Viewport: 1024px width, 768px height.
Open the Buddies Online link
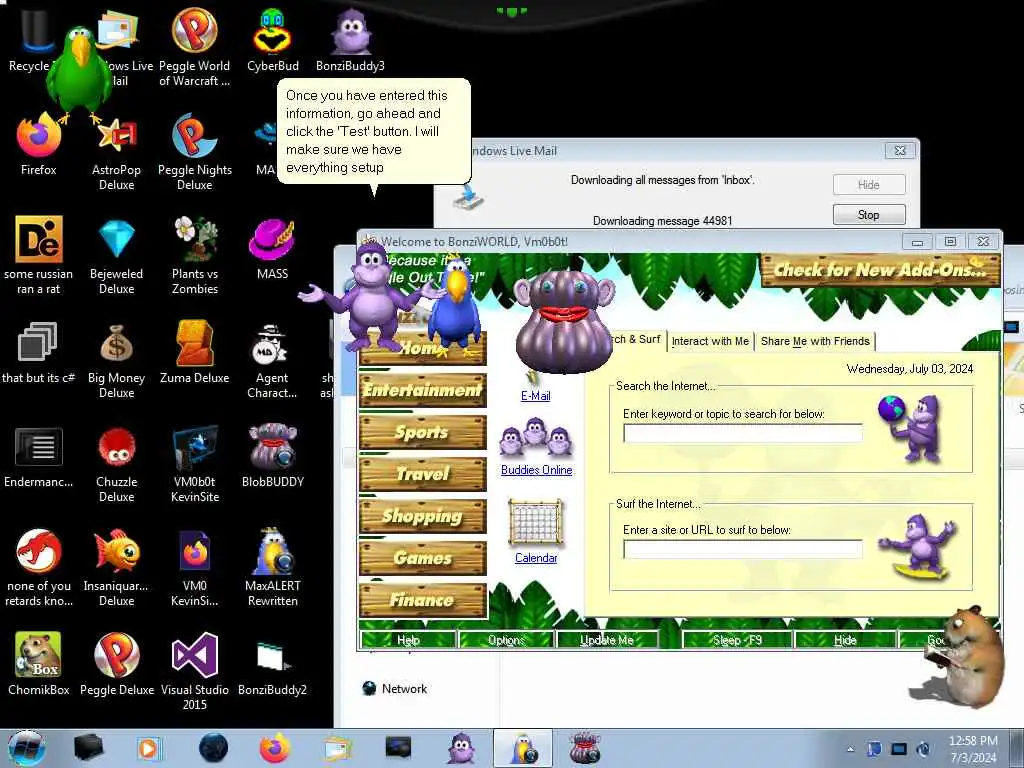536,470
